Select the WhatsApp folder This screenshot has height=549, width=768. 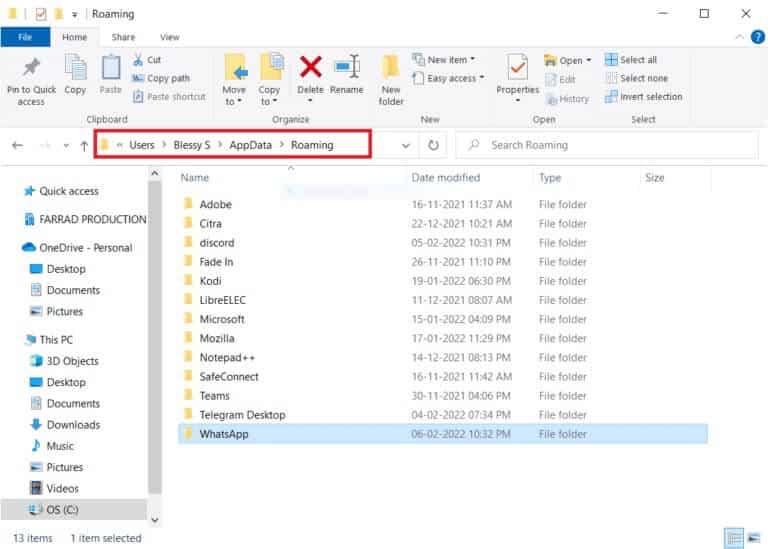coord(443,434)
